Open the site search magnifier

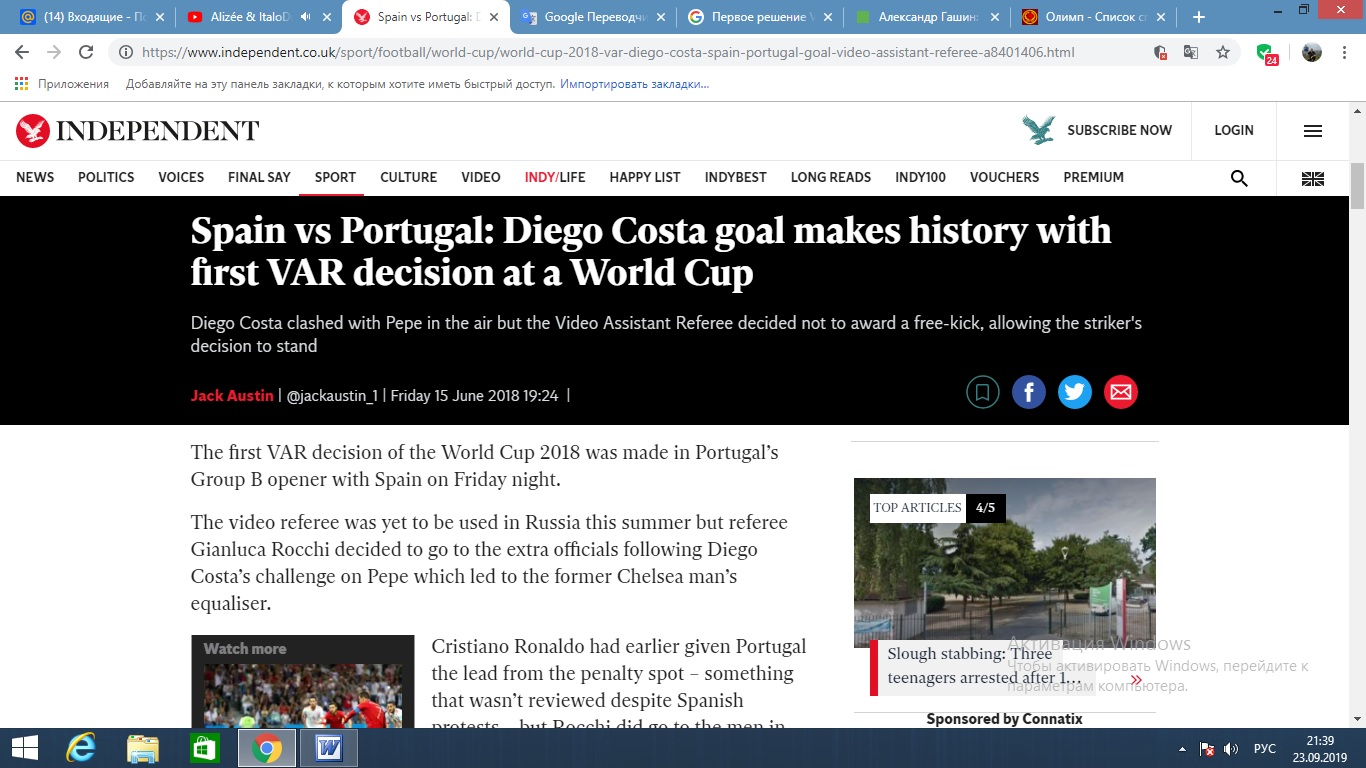(1239, 178)
